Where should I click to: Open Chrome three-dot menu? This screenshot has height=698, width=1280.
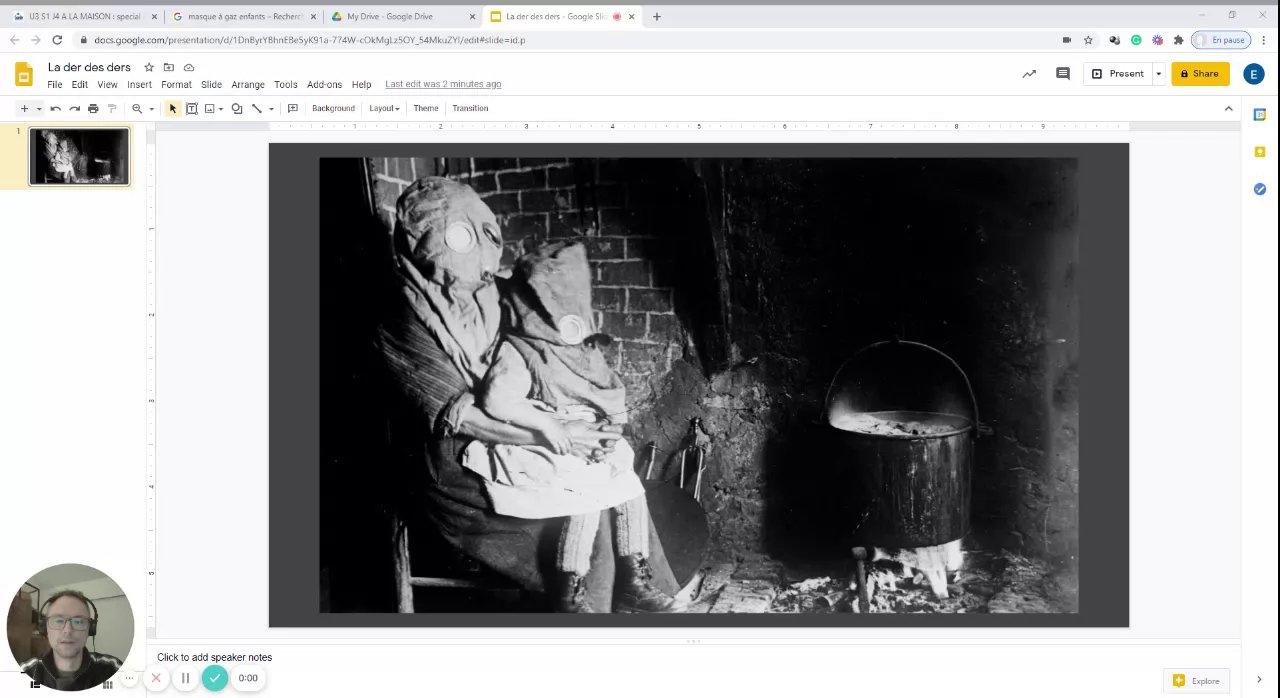pyautogui.click(x=1264, y=40)
